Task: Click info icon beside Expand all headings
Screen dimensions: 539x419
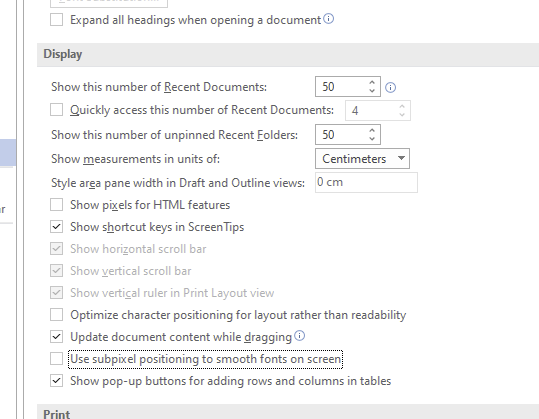Action: click(x=329, y=19)
